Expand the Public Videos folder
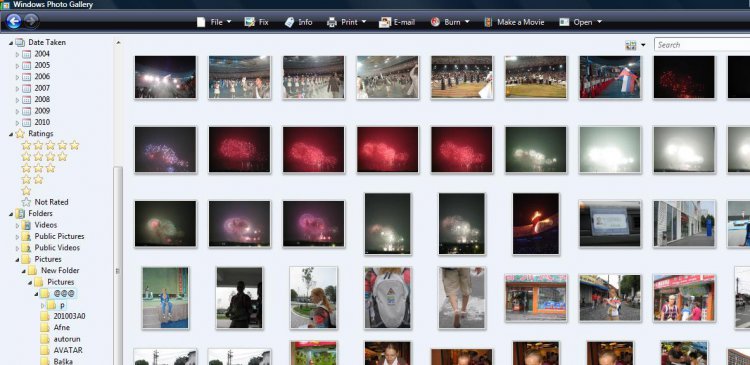Image resolution: width=750 pixels, height=365 pixels. [x=17, y=248]
